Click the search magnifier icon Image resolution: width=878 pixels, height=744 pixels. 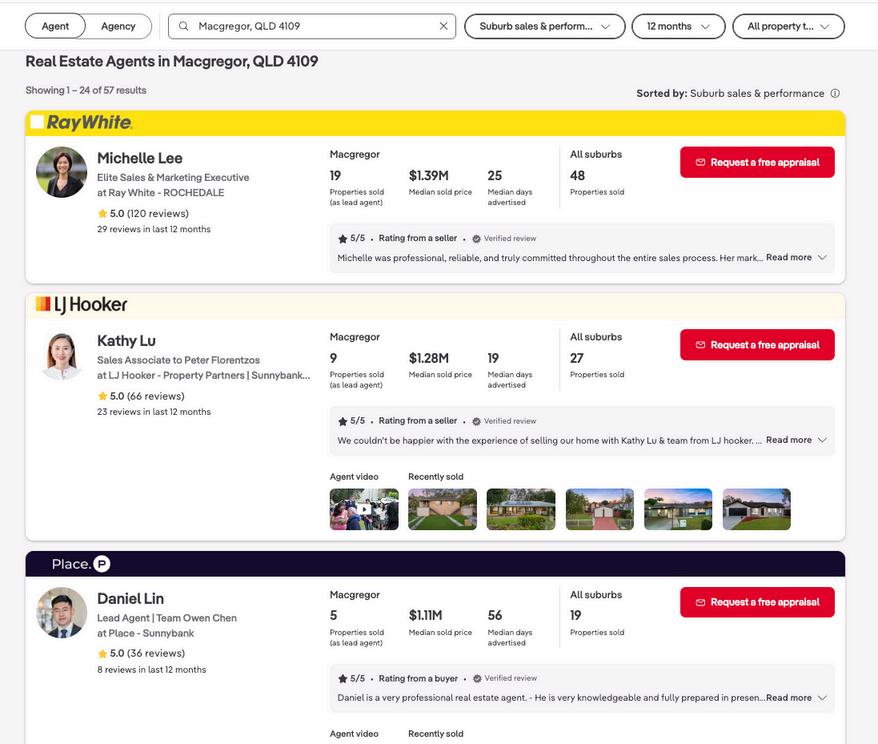tap(184, 26)
